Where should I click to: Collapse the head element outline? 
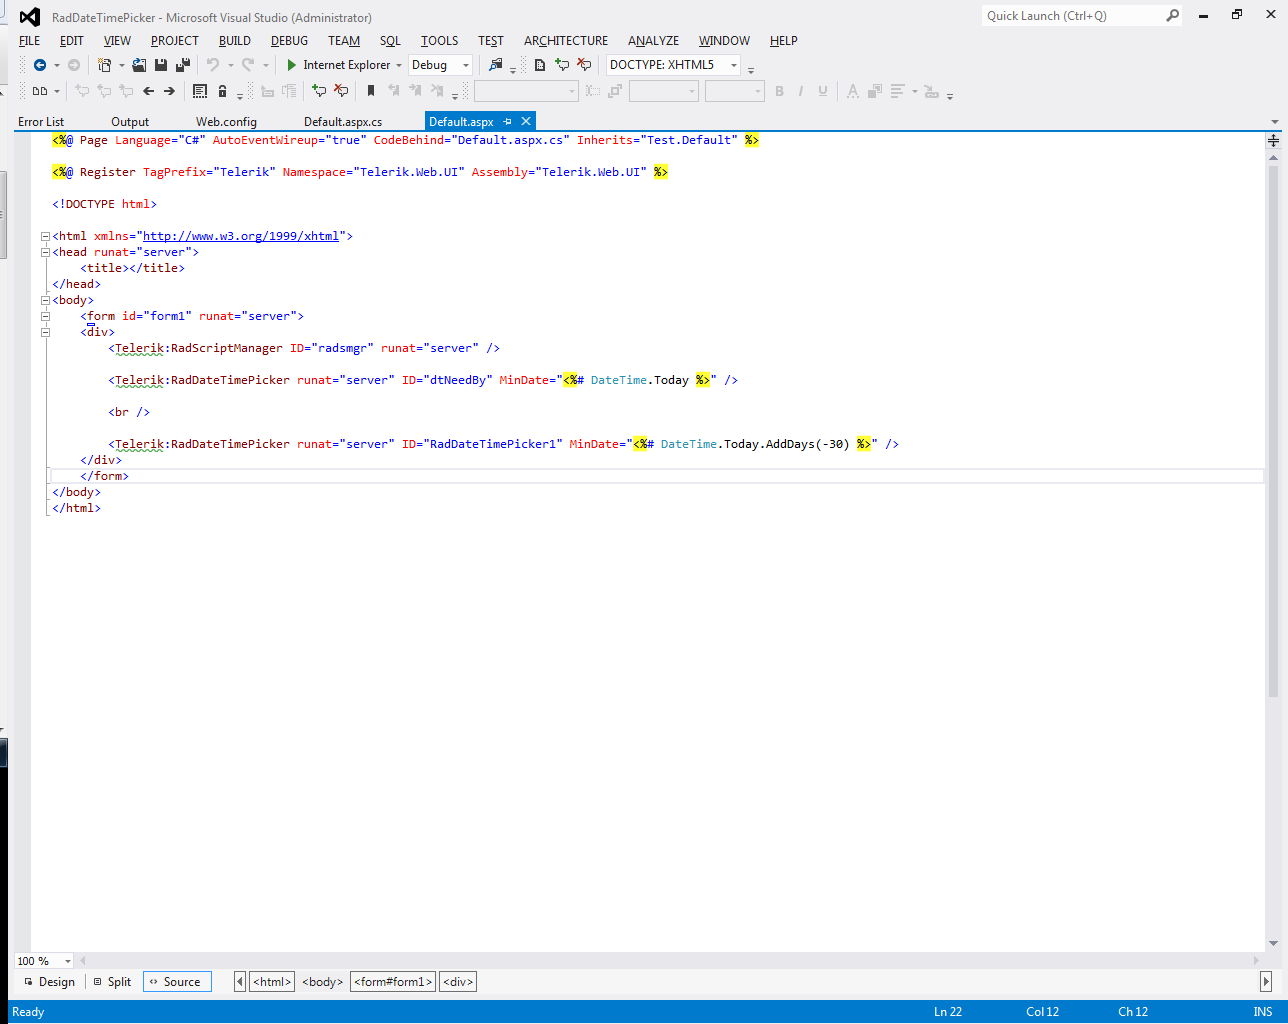(45, 252)
